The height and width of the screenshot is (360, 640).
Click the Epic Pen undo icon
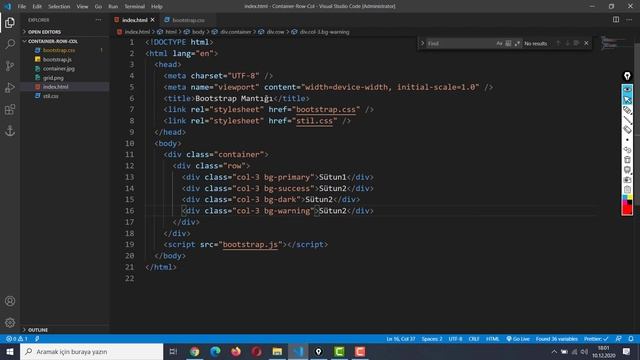tap(627, 150)
